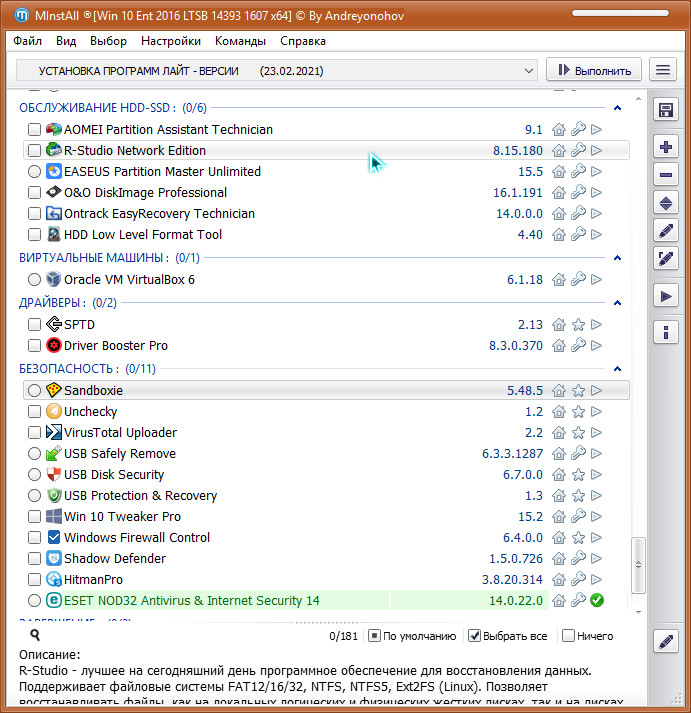Screen dimensions: 691x713
Task: Click key icon for Shadow Defender
Action: click(578, 558)
